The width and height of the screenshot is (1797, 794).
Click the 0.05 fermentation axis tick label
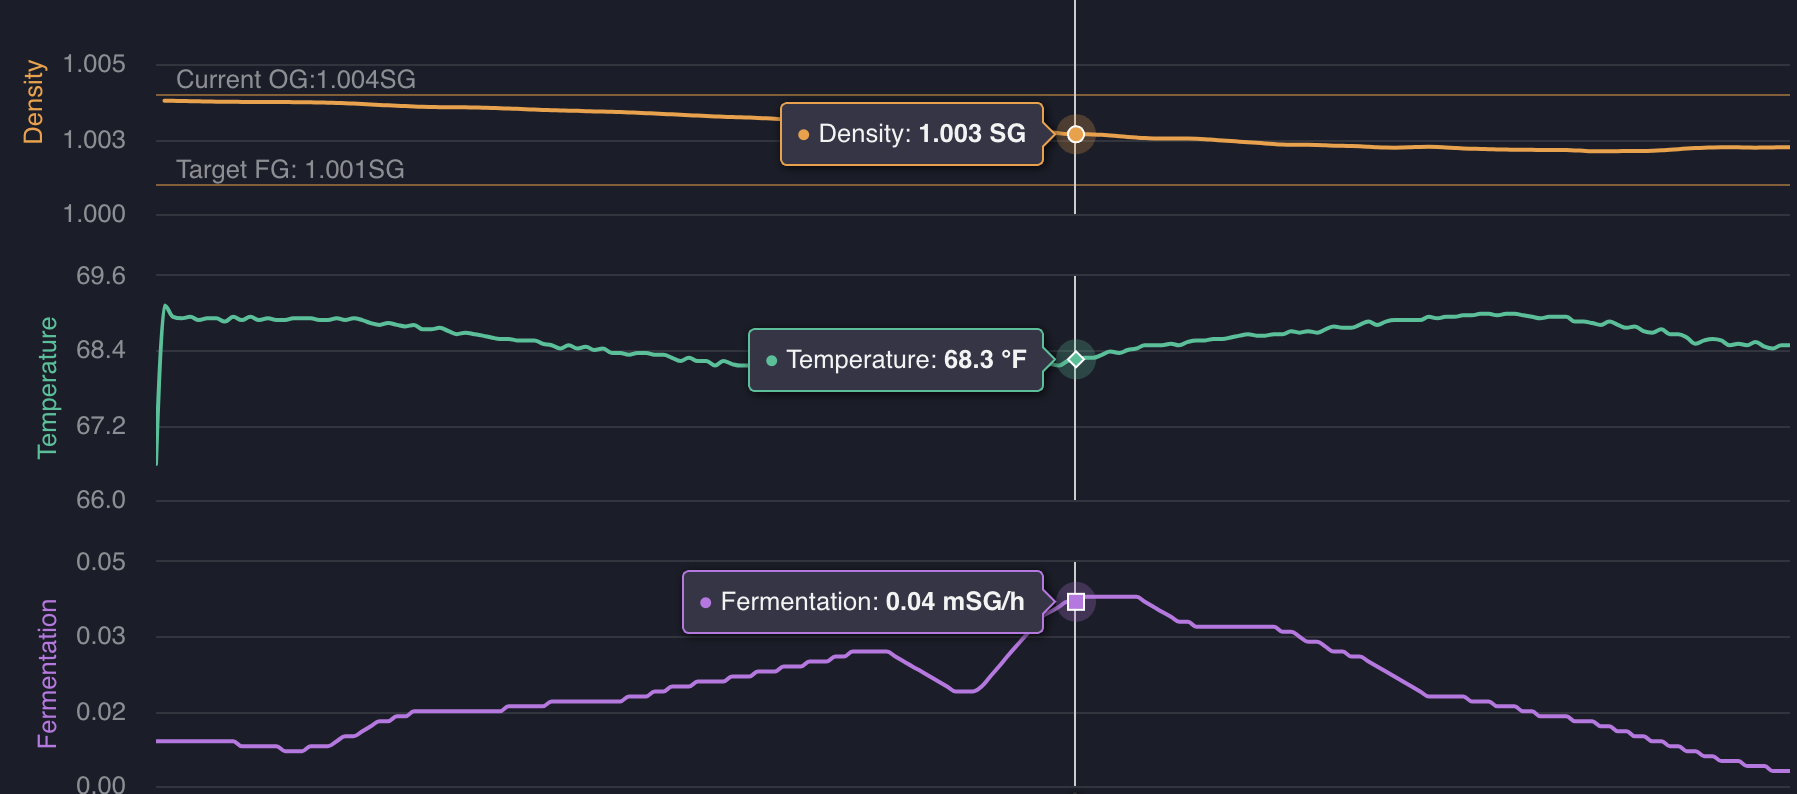point(101,562)
